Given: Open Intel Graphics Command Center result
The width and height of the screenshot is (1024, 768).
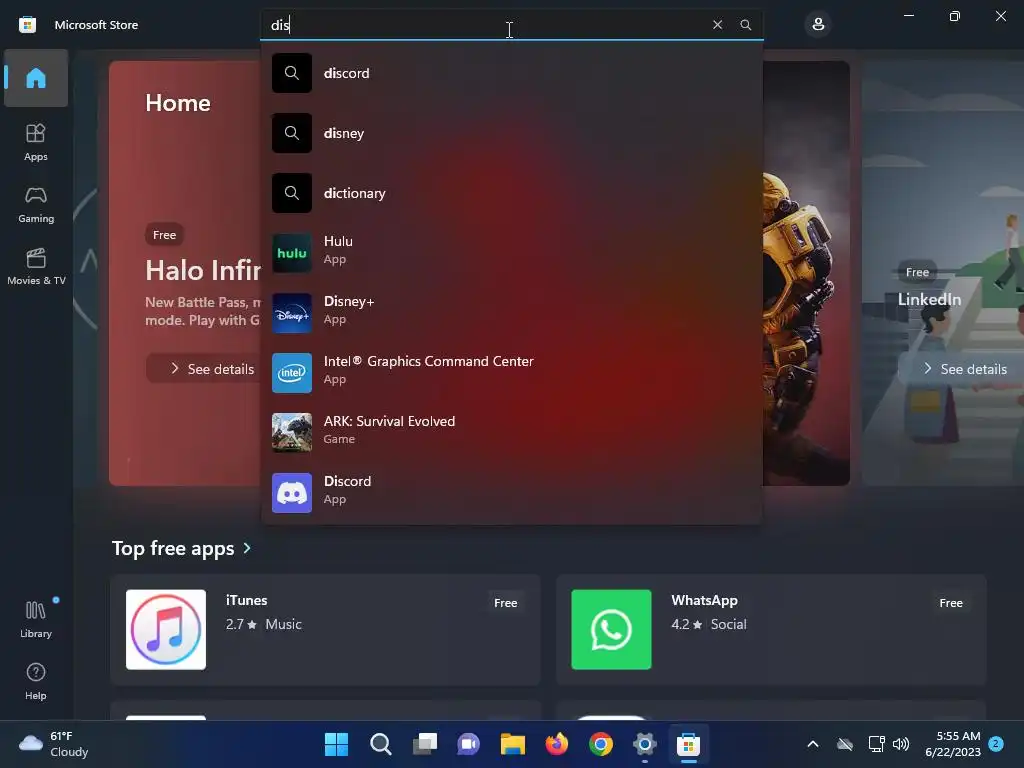Looking at the screenshot, I should (511, 373).
